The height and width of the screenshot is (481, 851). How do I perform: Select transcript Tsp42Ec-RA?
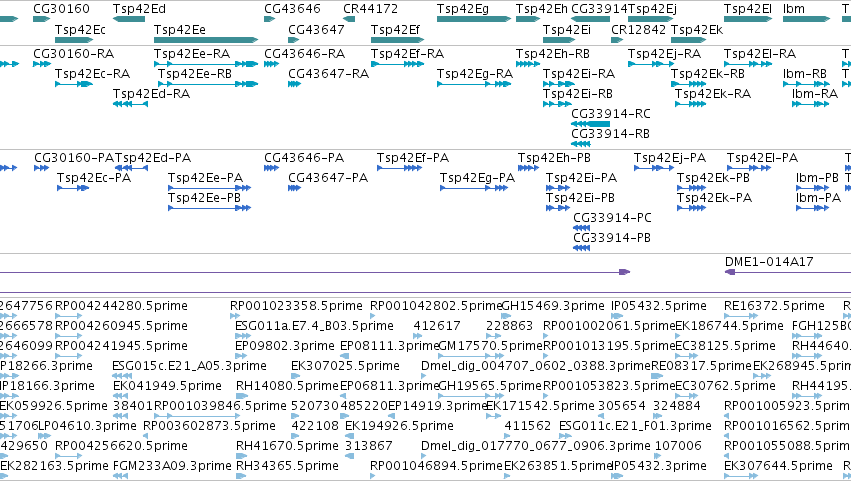tap(92, 74)
